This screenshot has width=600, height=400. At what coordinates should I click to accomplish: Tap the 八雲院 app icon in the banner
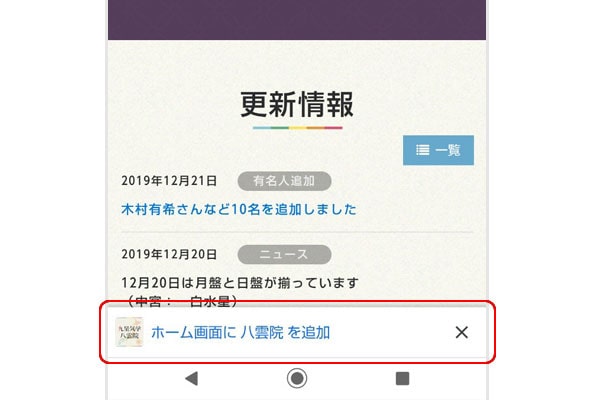pyautogui.click(x=129, y=332)
